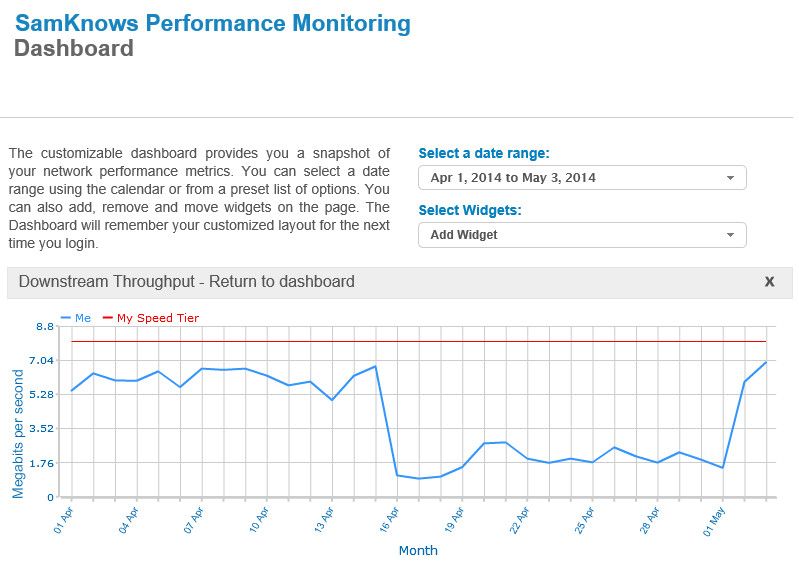
Task: Click the last blue data point on chart
Action: (x=766, y=362)
